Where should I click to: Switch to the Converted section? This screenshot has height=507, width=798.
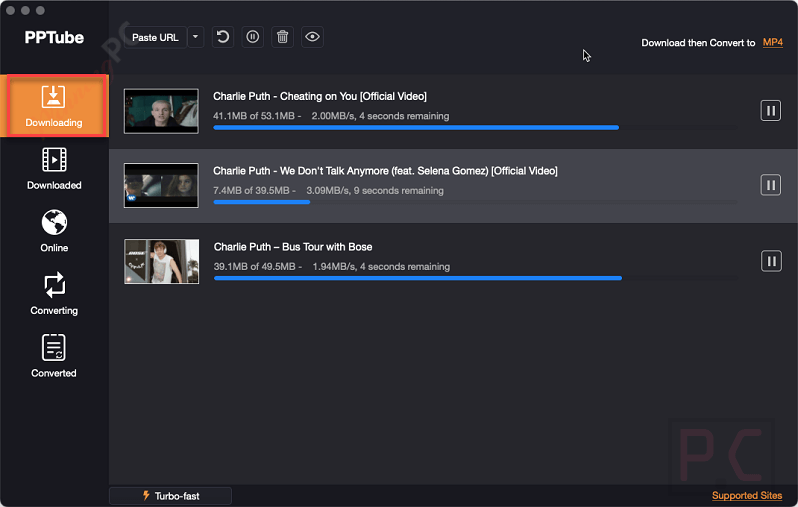[x=54, y=356]
